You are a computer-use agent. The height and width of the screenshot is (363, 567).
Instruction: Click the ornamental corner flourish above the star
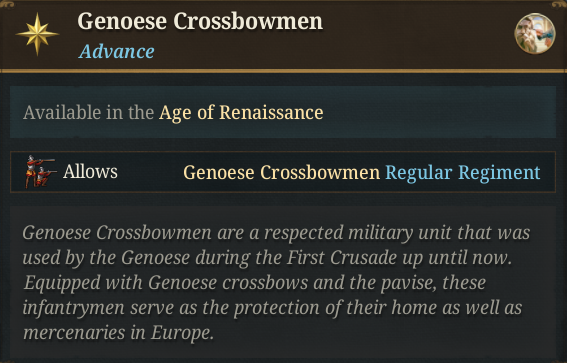[7, 4]
